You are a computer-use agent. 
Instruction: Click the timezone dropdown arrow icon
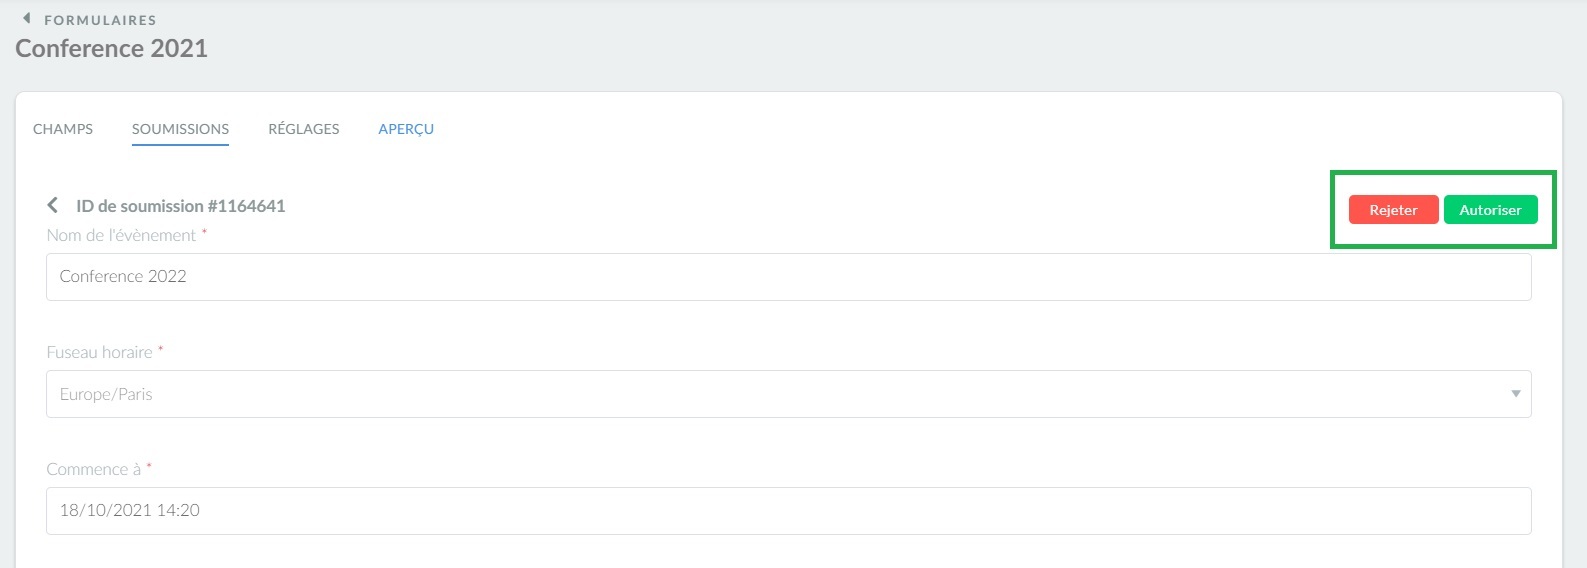click(x=1515, y=394)
